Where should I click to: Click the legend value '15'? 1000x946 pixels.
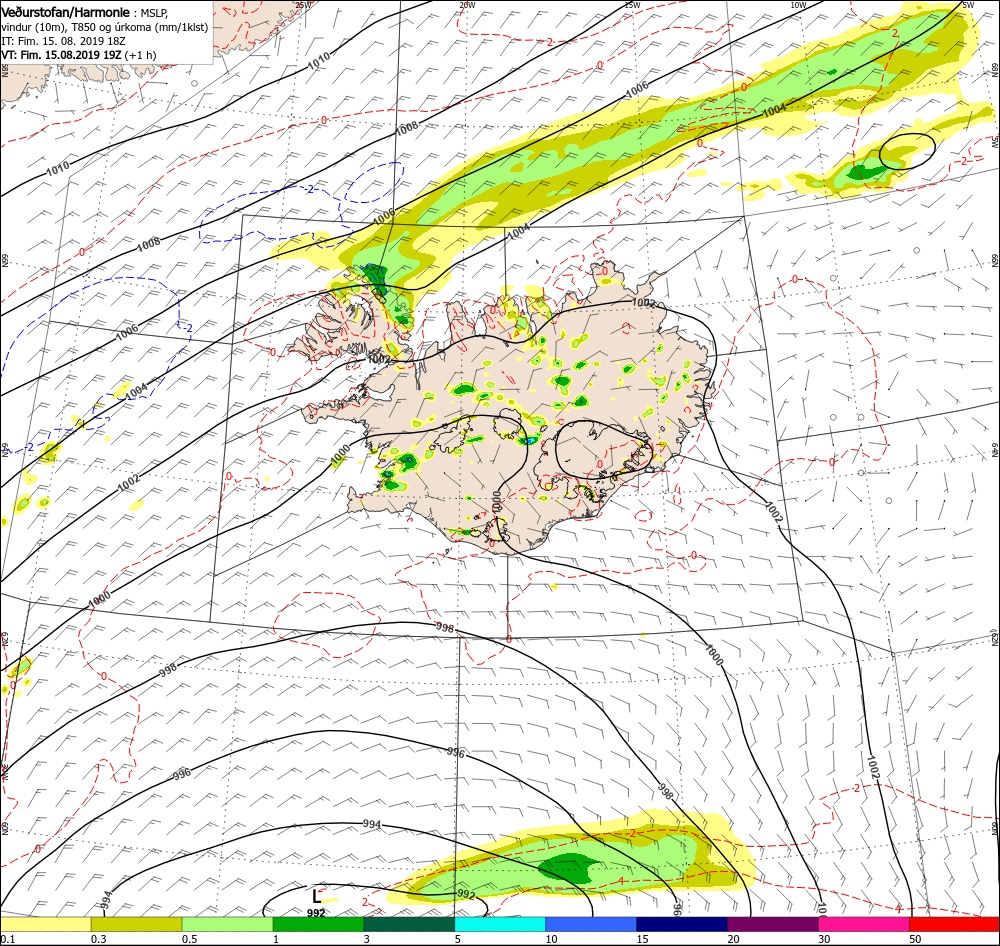642,939
